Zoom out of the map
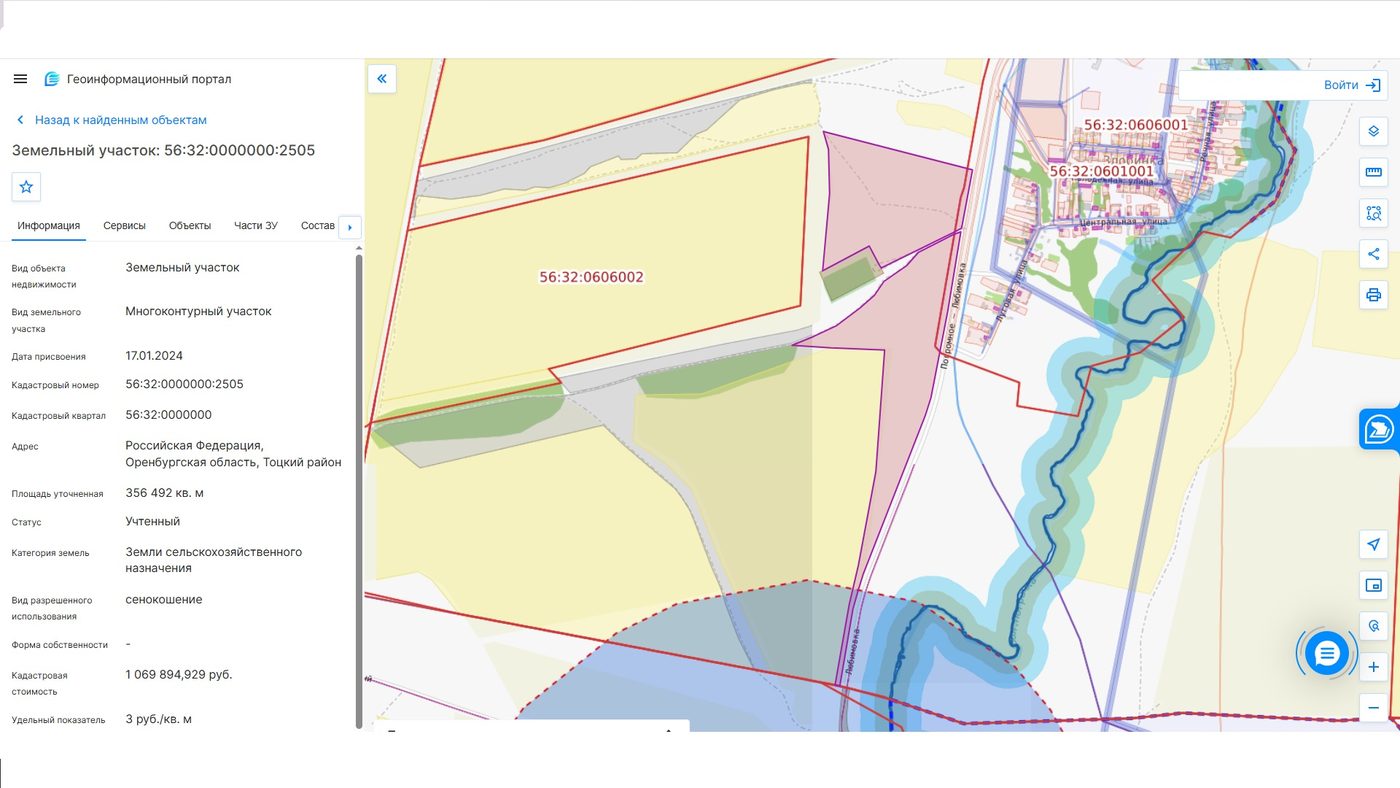The height and width of the screenshot is (788, 1400). [x=1374, y=708]
